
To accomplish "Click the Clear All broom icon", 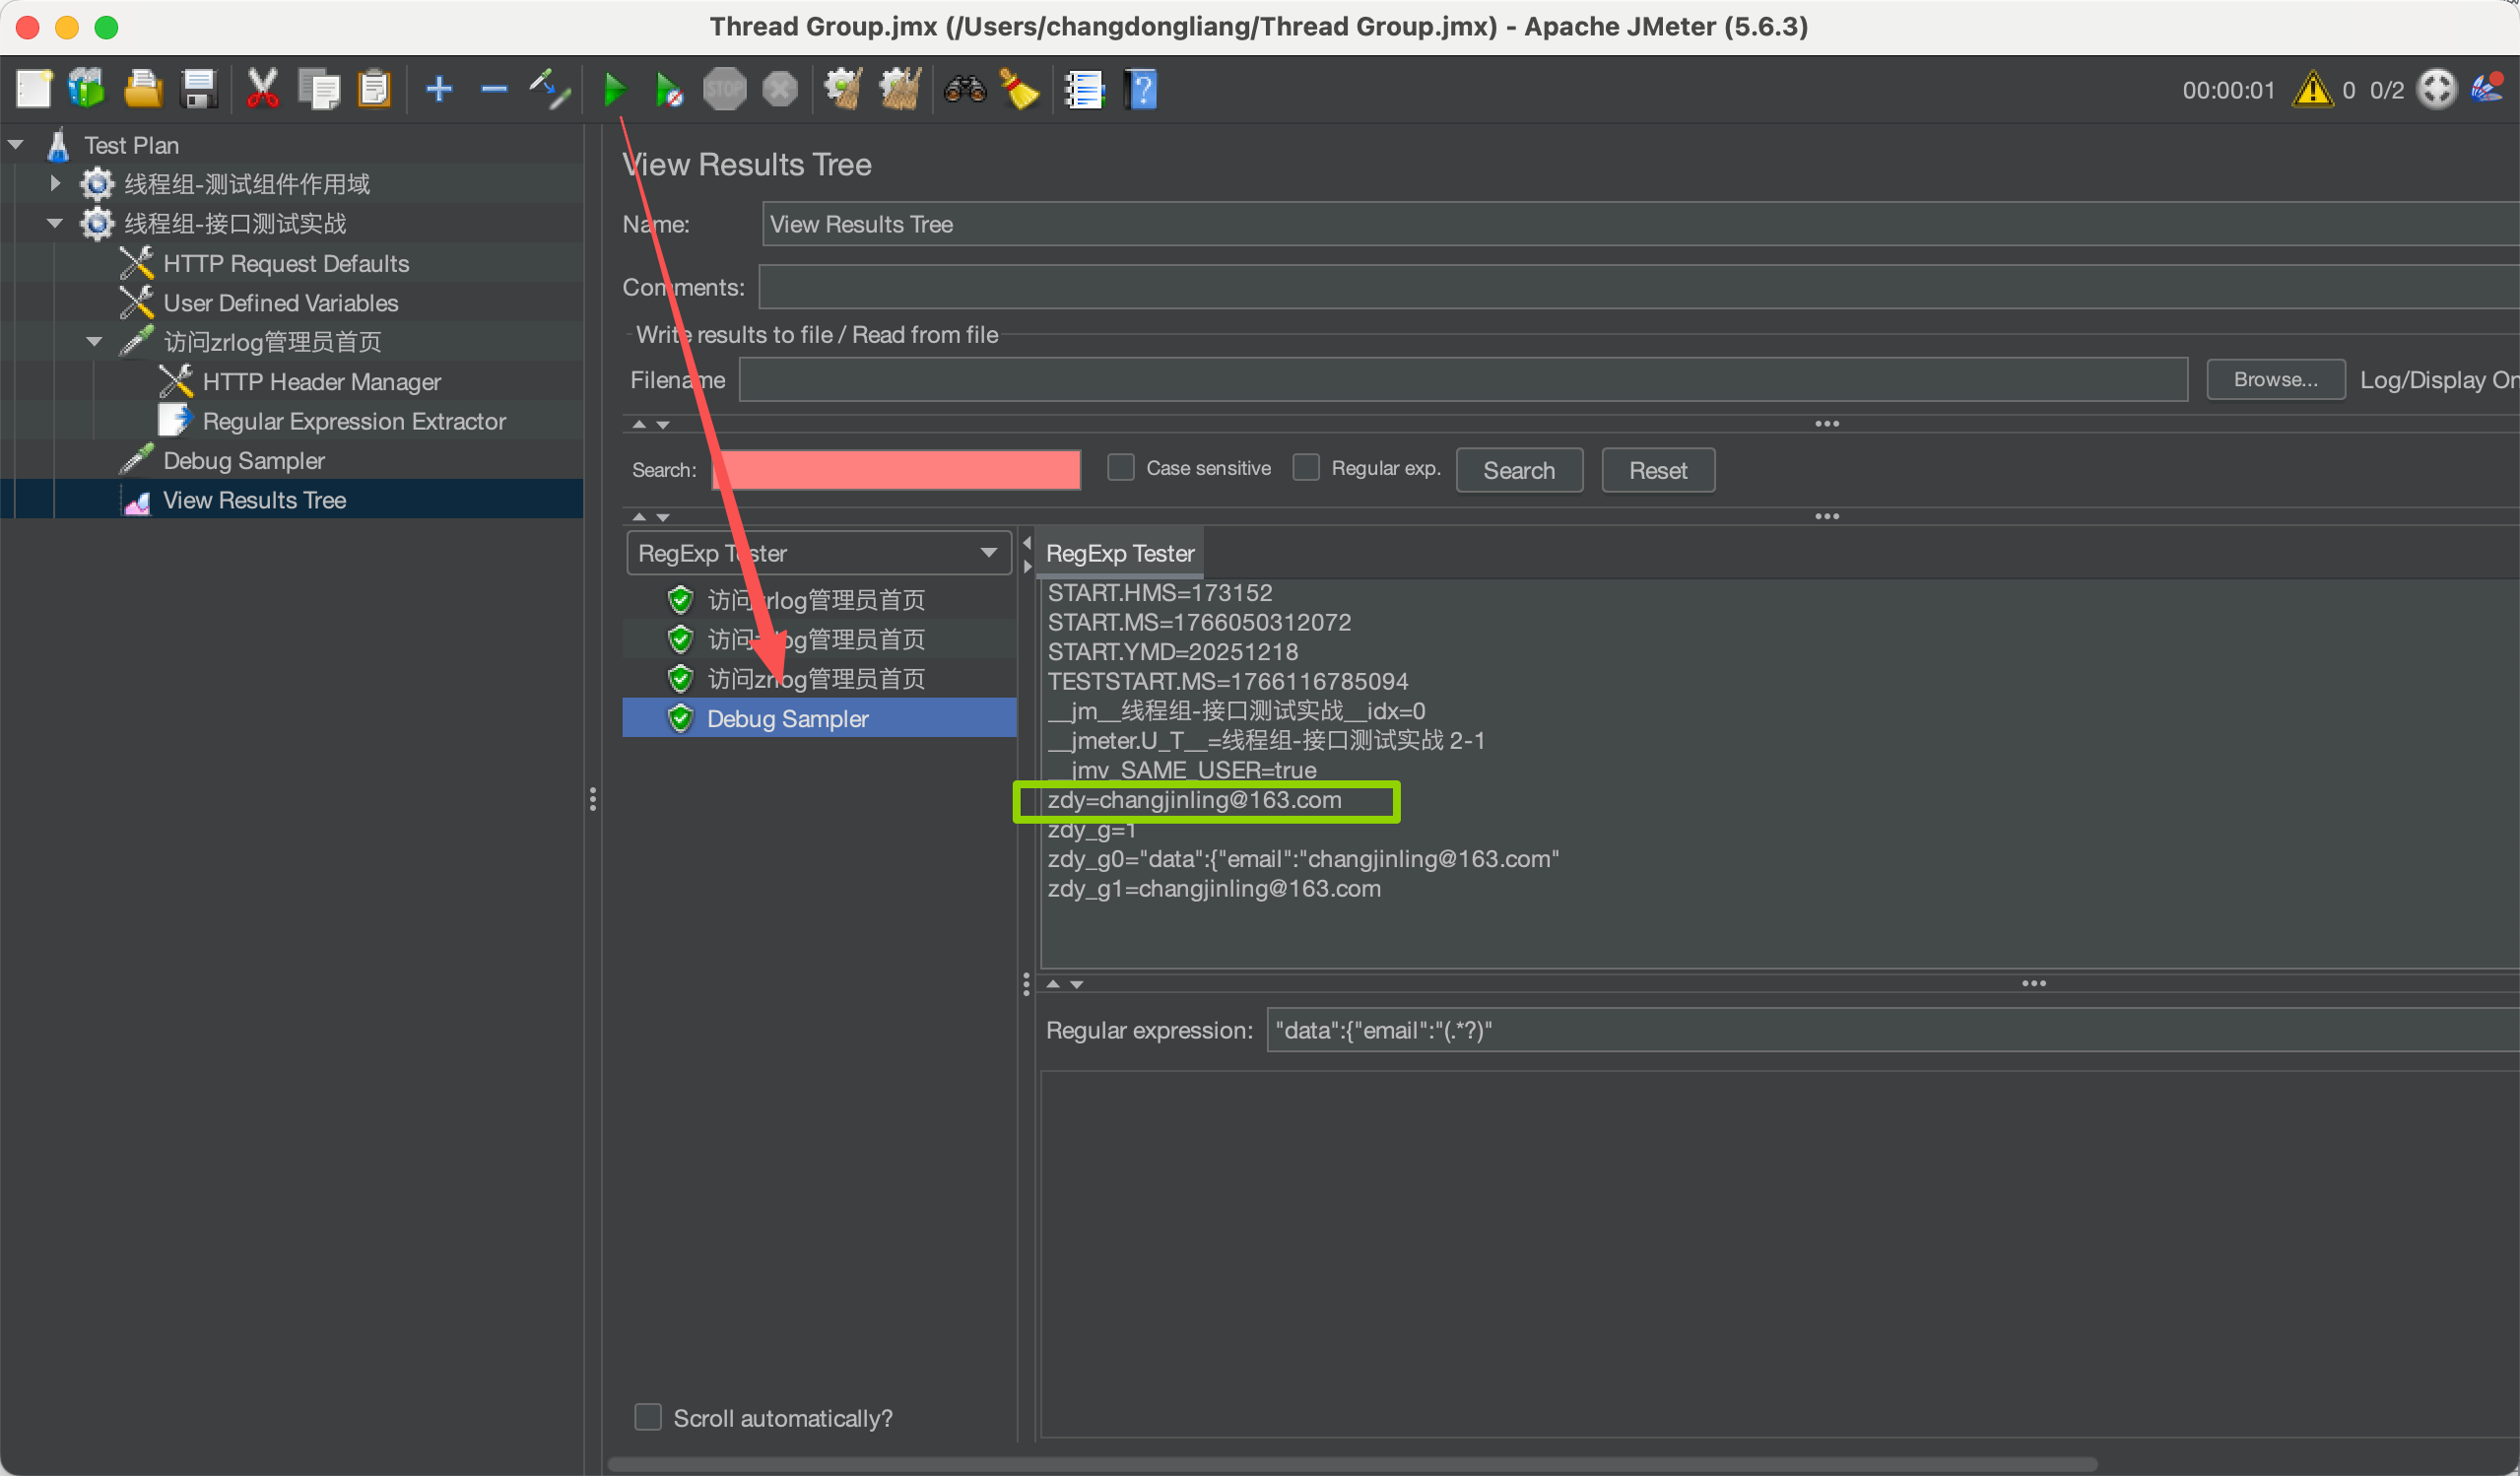I will (1020, 90).
